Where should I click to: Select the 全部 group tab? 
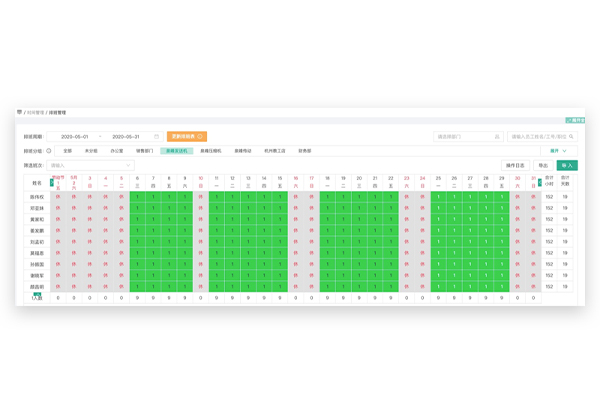(x=68, y=151)
